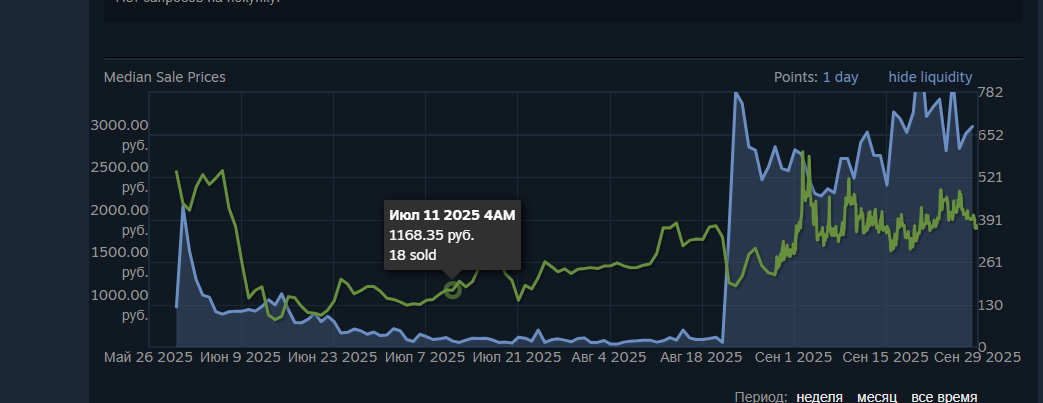Select the 'месяц' period option

coord(876,397)
